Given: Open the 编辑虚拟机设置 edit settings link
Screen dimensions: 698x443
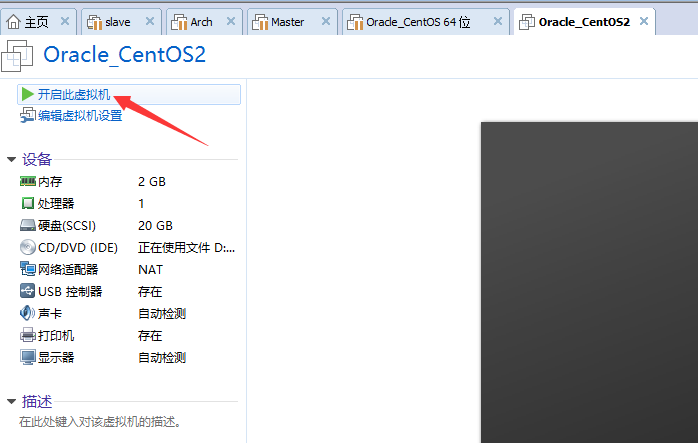Looking at the screenshot, I should coord(80,116).
